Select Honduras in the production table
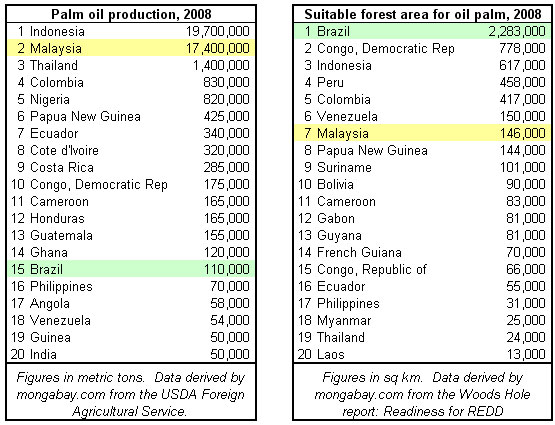 [x=57, y=218]
